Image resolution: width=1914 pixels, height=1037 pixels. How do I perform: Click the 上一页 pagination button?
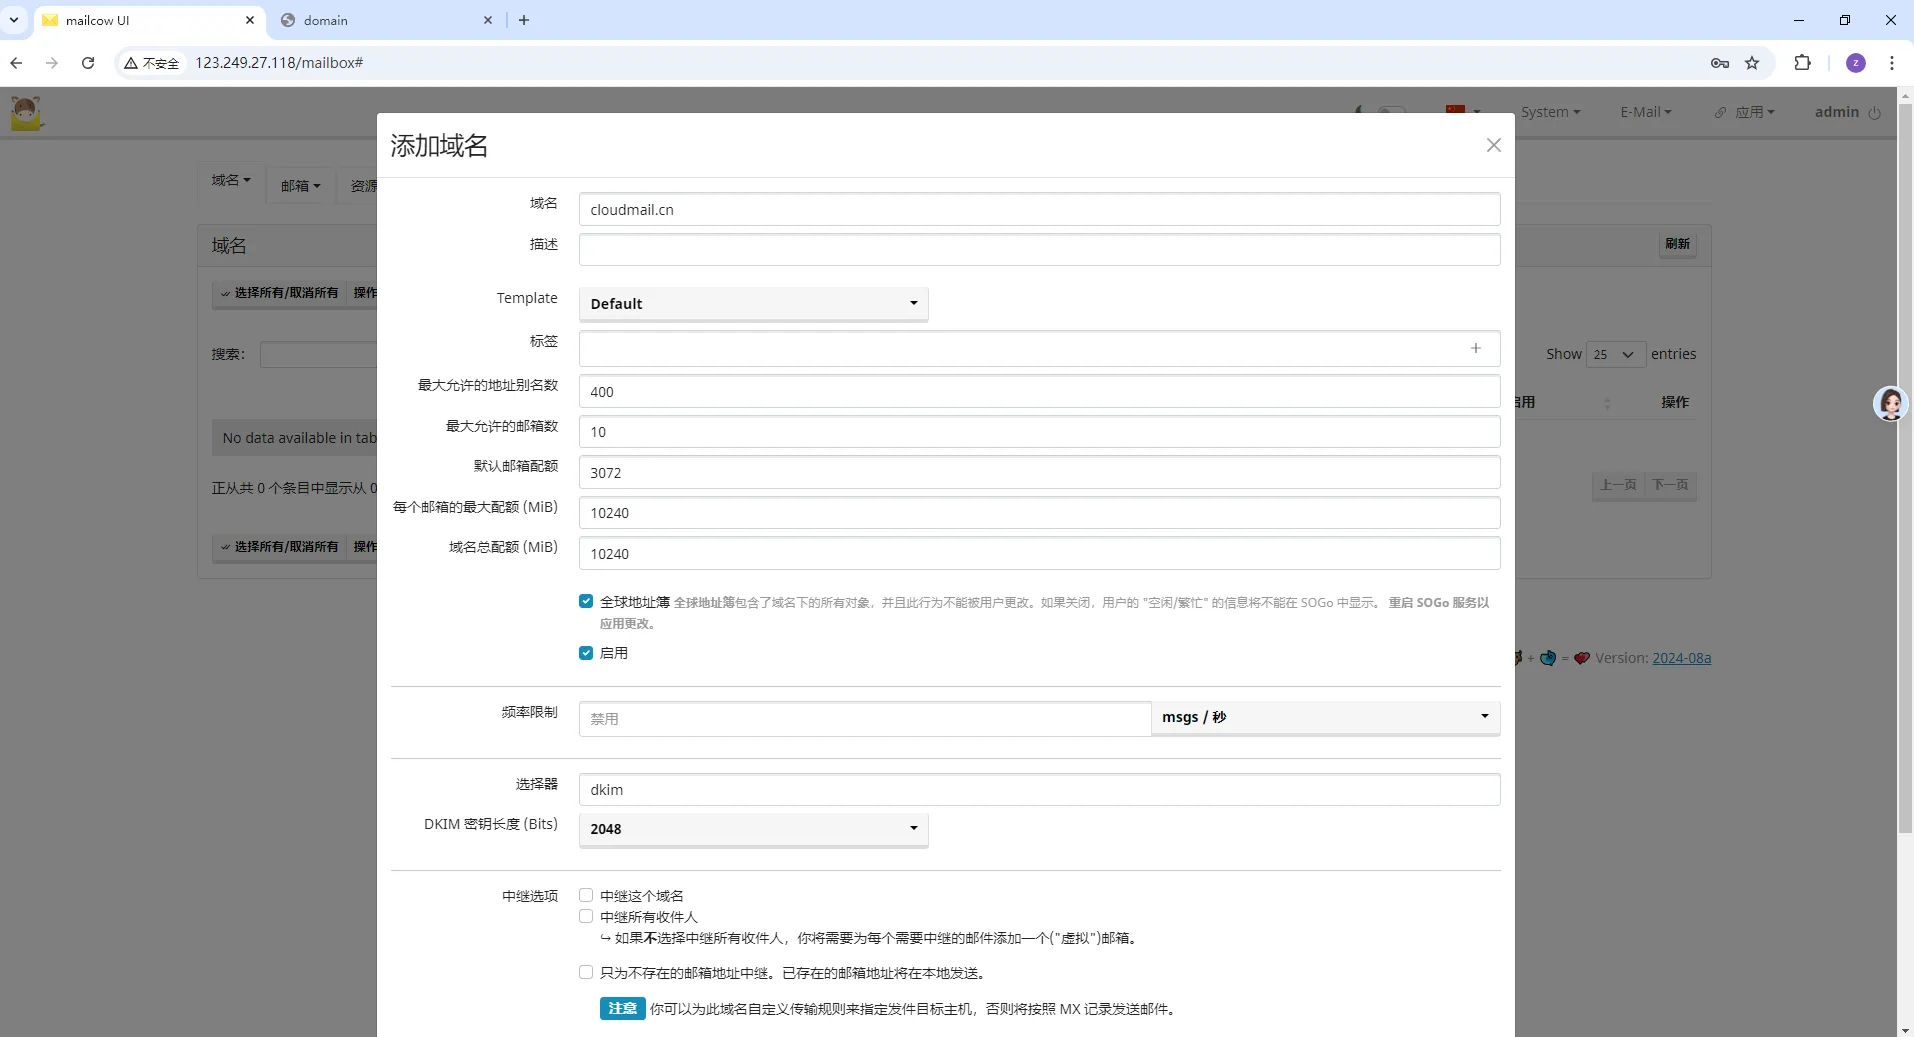1618,485
